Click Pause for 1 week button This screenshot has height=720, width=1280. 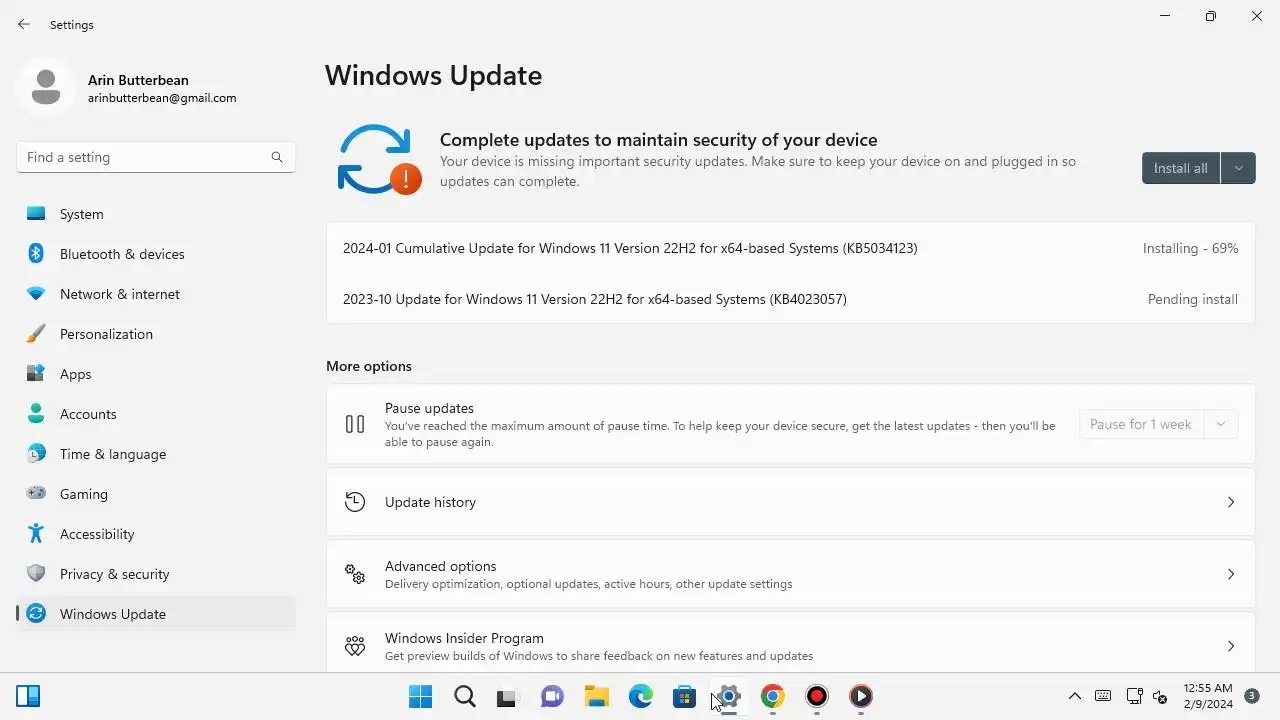tap(1141, 424)
